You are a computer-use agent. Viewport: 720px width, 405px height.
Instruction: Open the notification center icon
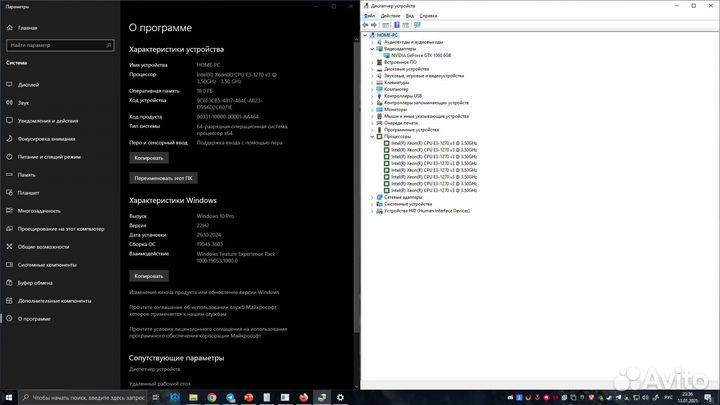pyautogui.click(x=708, y=398)
